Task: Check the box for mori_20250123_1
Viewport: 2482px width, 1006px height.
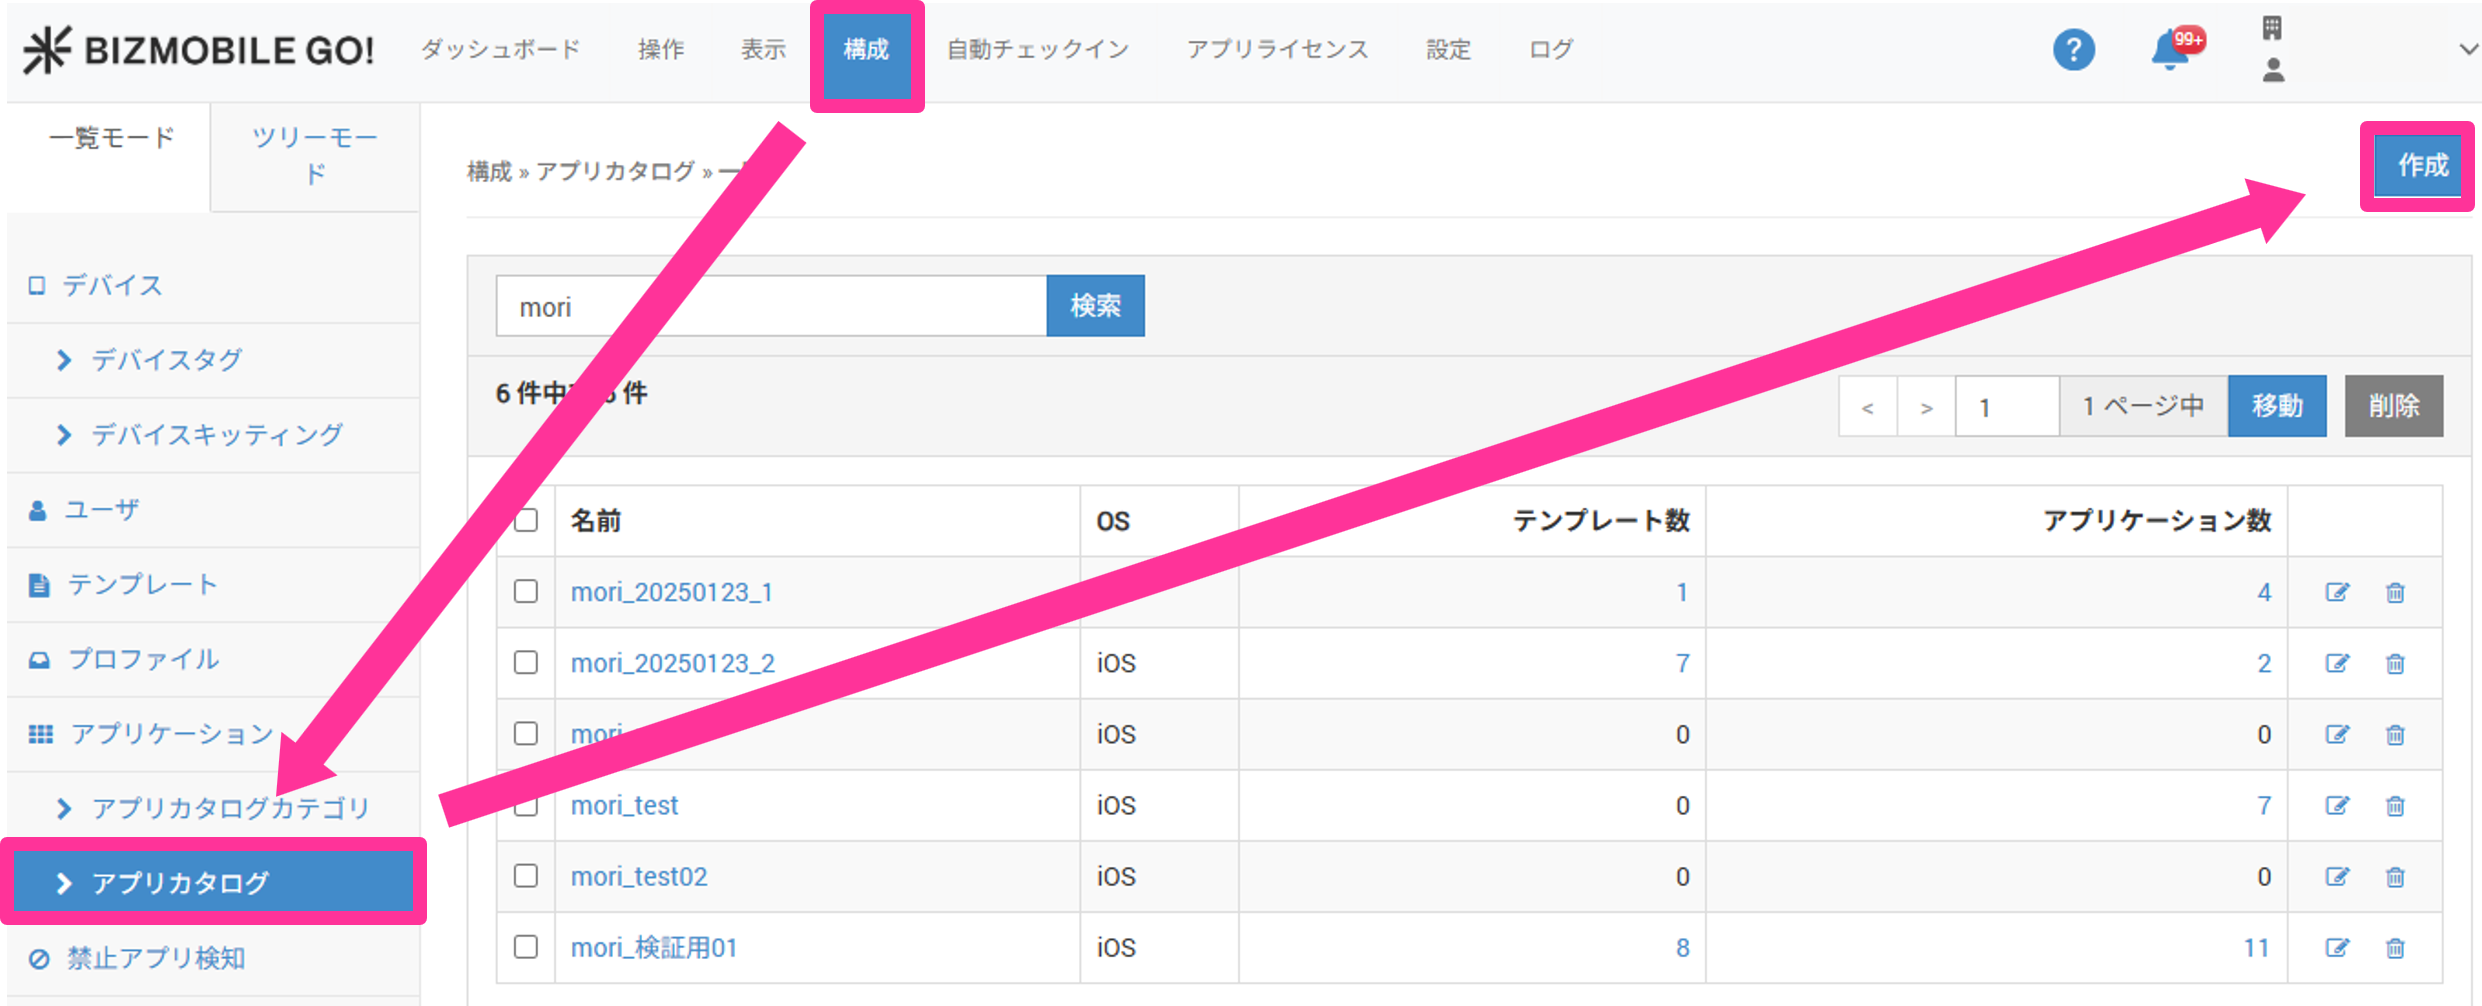Action: pos(526,591)
